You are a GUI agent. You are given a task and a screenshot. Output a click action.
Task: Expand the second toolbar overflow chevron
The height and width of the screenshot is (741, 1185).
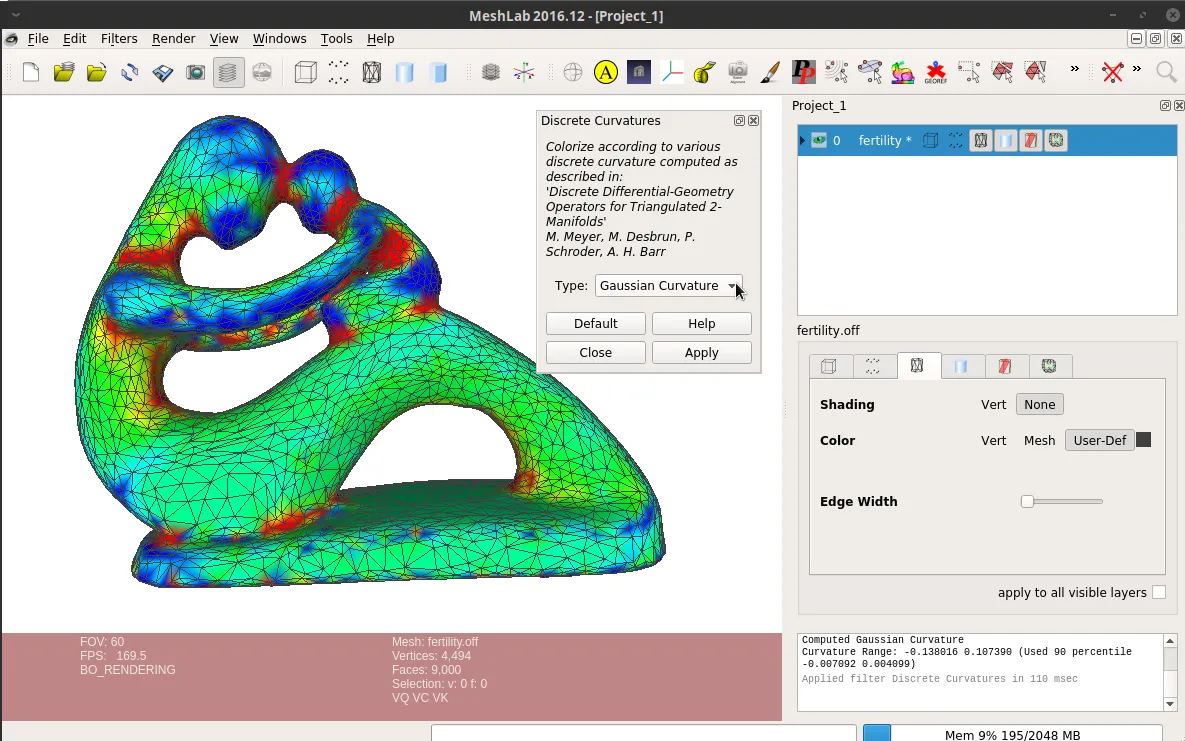pyautogui.click(x=1137, y=69)
